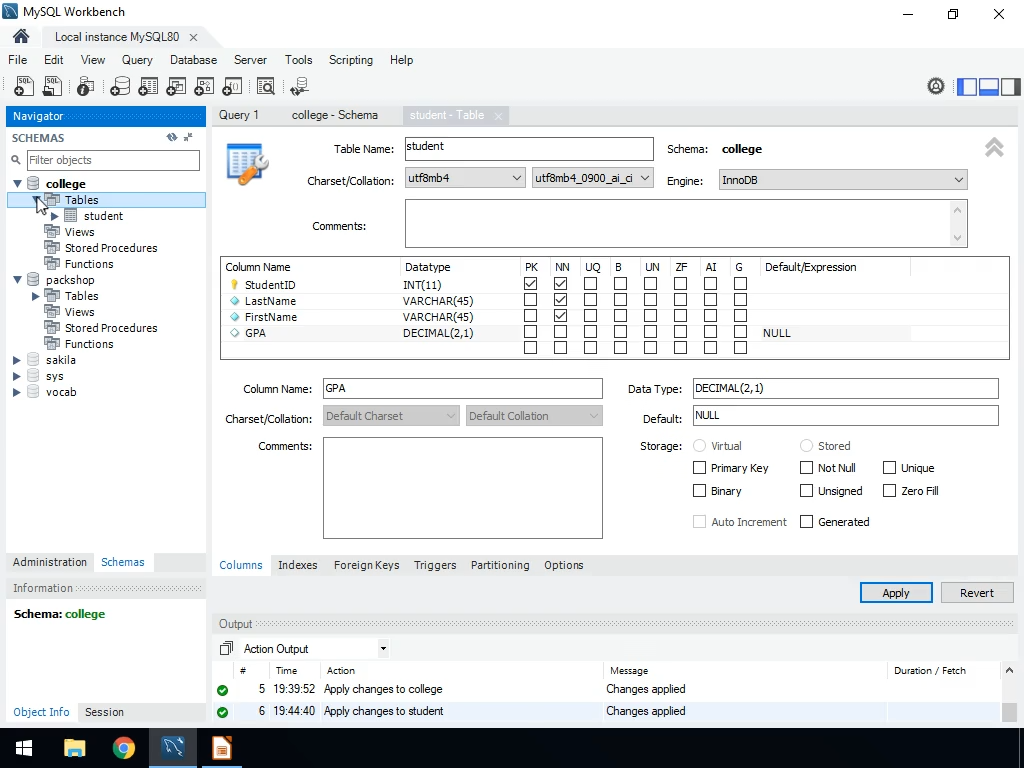Open preferences gear icon in toolbar
The height and width of the screenshot is (768, 1024).
point(936,87)
